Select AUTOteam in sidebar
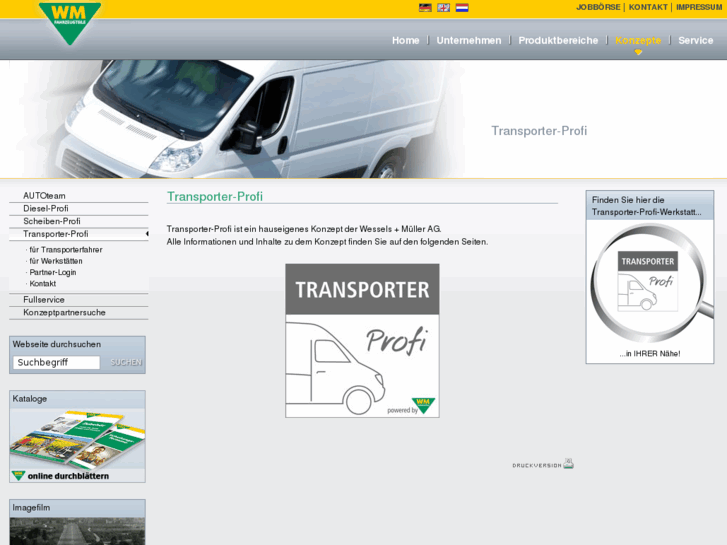 click(79, 196)
